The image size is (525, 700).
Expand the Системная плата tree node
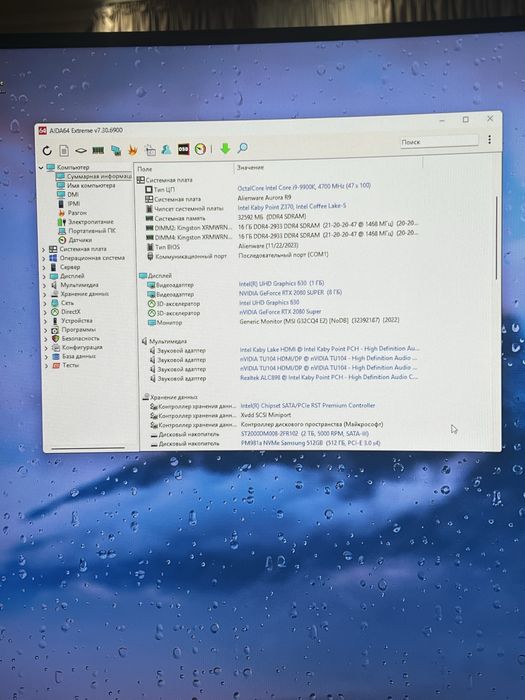[44, 250]
